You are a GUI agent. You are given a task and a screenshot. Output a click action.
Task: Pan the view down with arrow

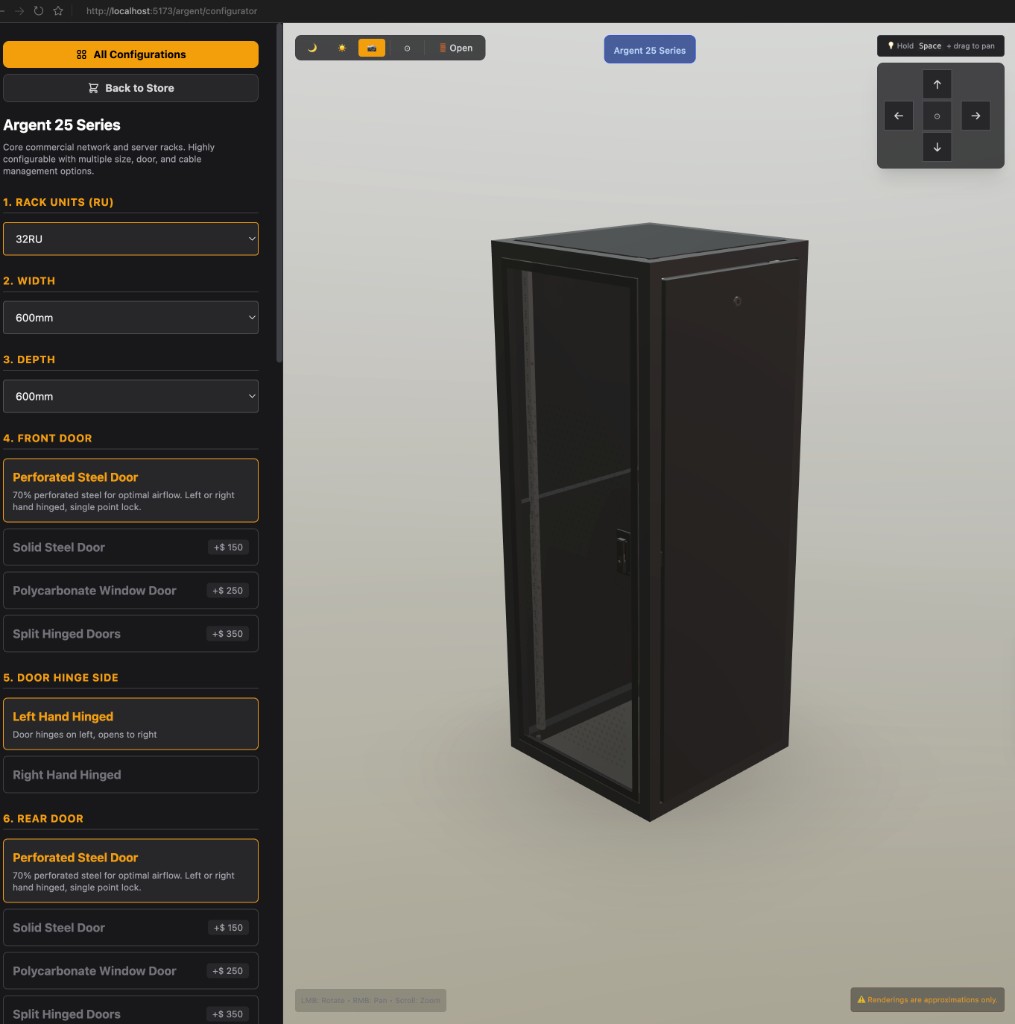pyautogui.click(x=937, y=147)
